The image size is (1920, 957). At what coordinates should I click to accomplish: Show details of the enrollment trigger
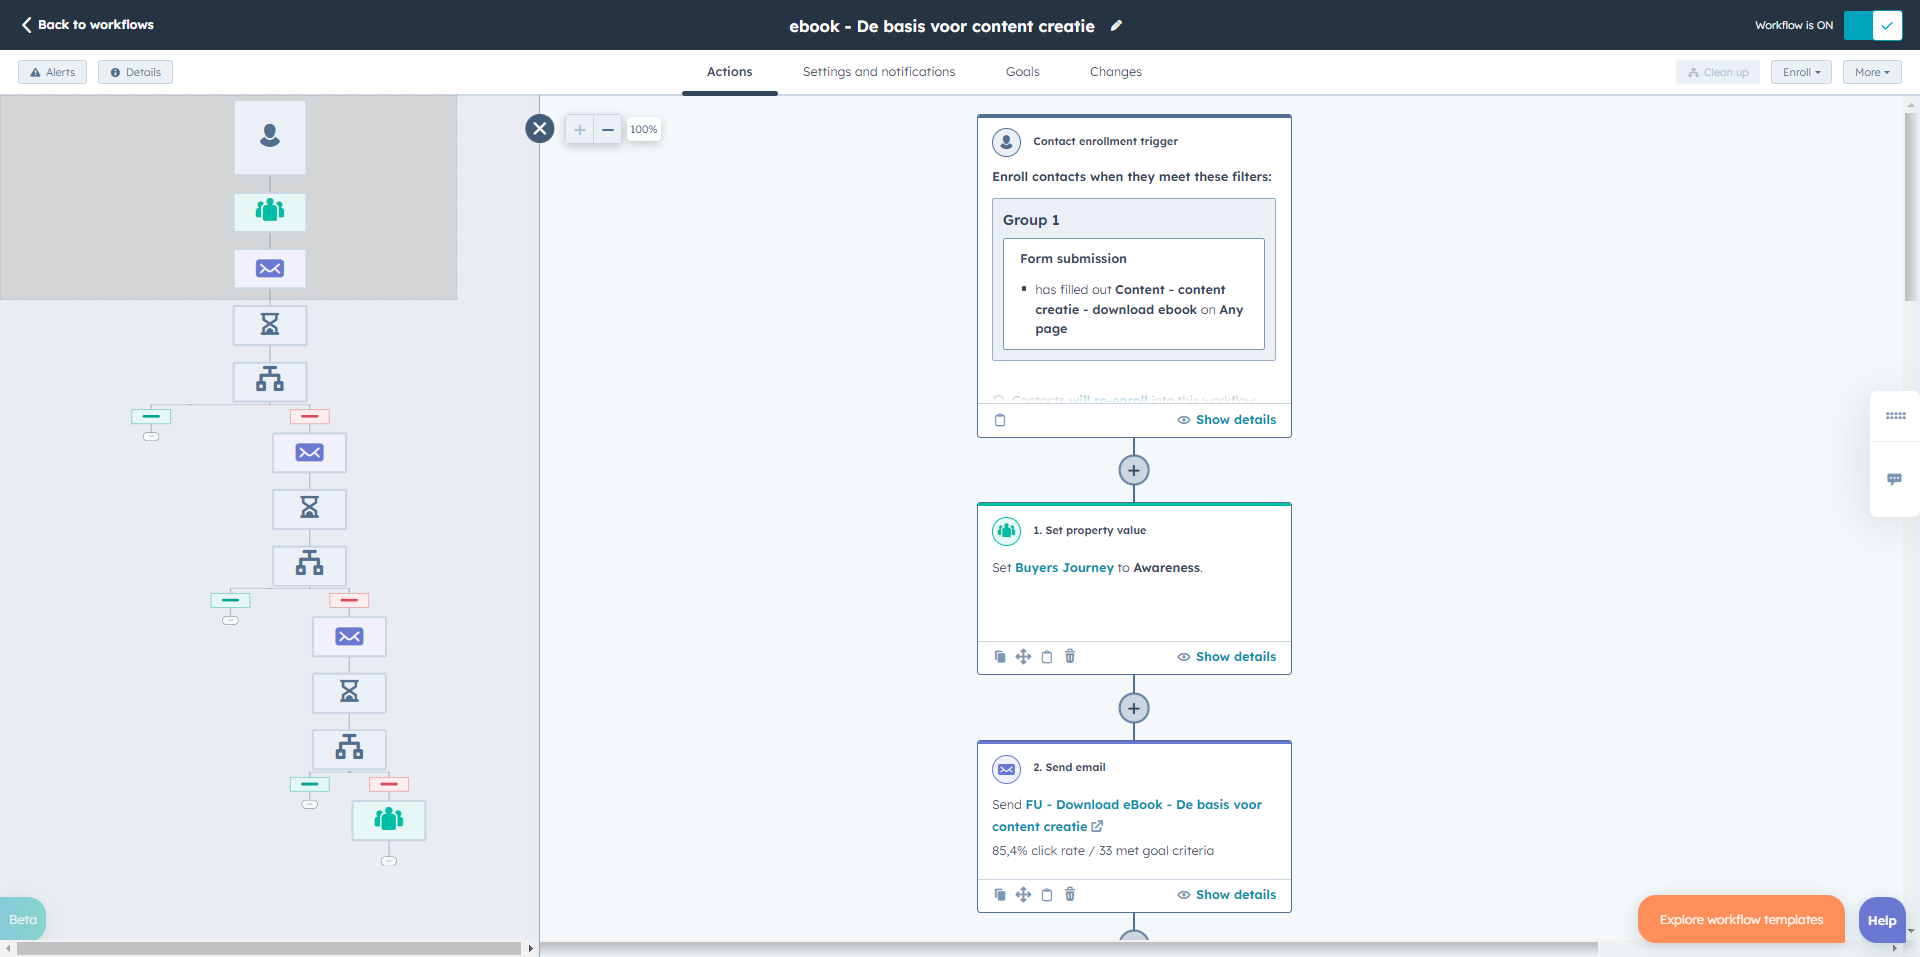click(1226, 420)
